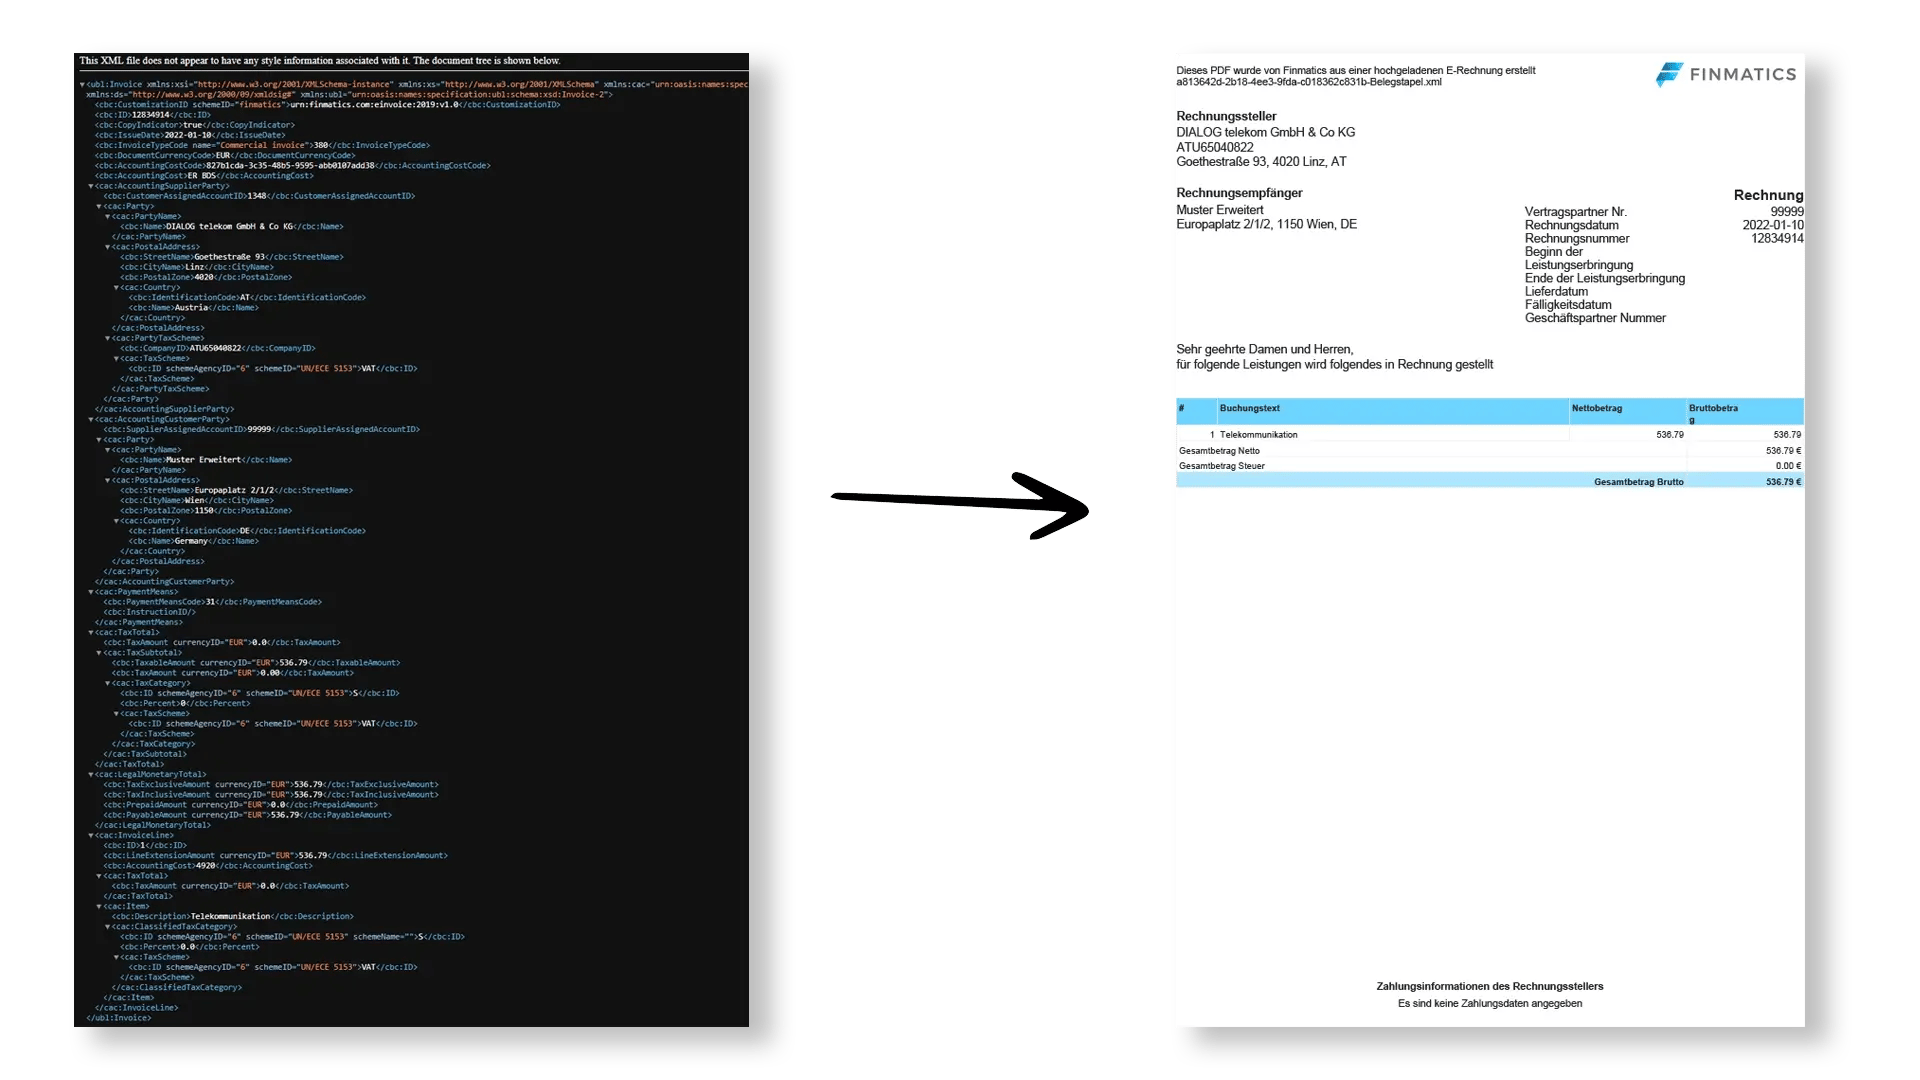Select the CustomerAssignedAccountID 1348 line
The height and width of the screenshot is (1080, 1920).
point(259,196)
